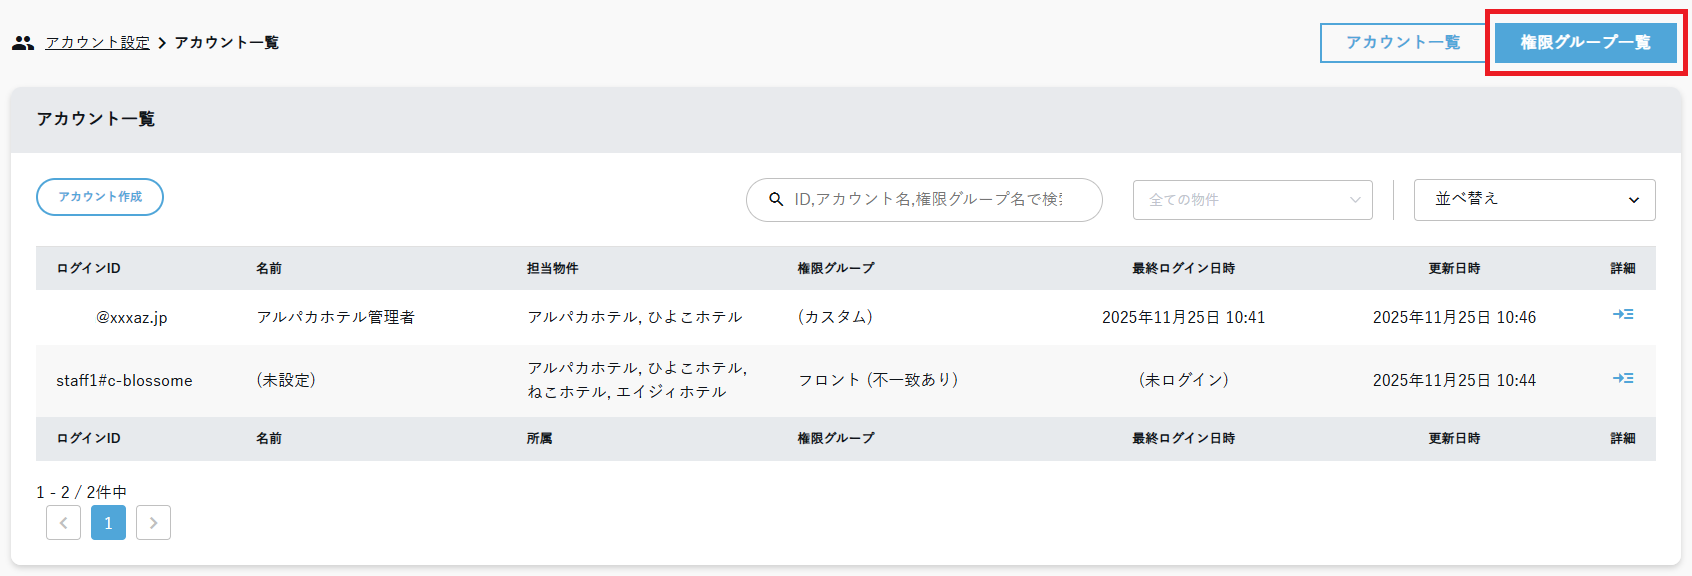Image resolution: width=1692 pixels, height=576 pixels.
Task: Switch to the 権限グループ一覧 tab
Action: coord(1585,43)
